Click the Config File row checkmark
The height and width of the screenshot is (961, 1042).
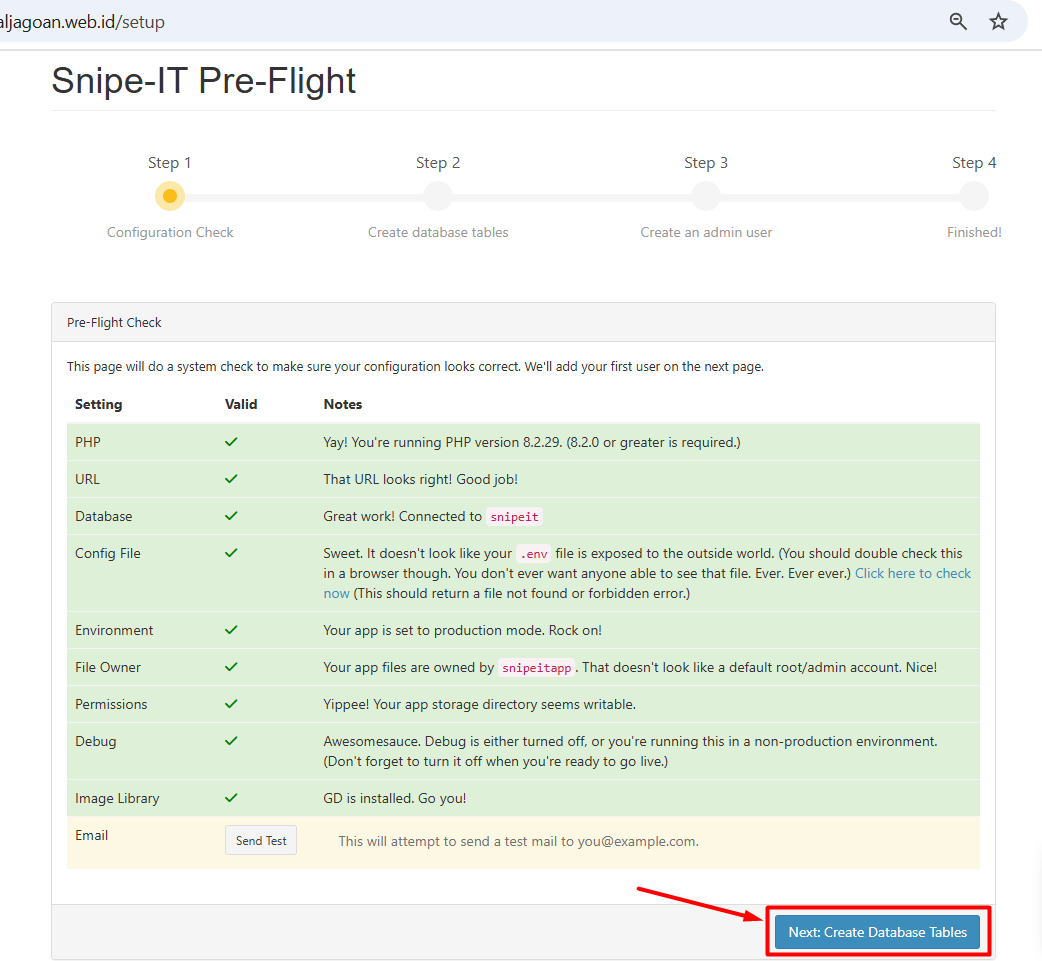(x=231, y=553)
